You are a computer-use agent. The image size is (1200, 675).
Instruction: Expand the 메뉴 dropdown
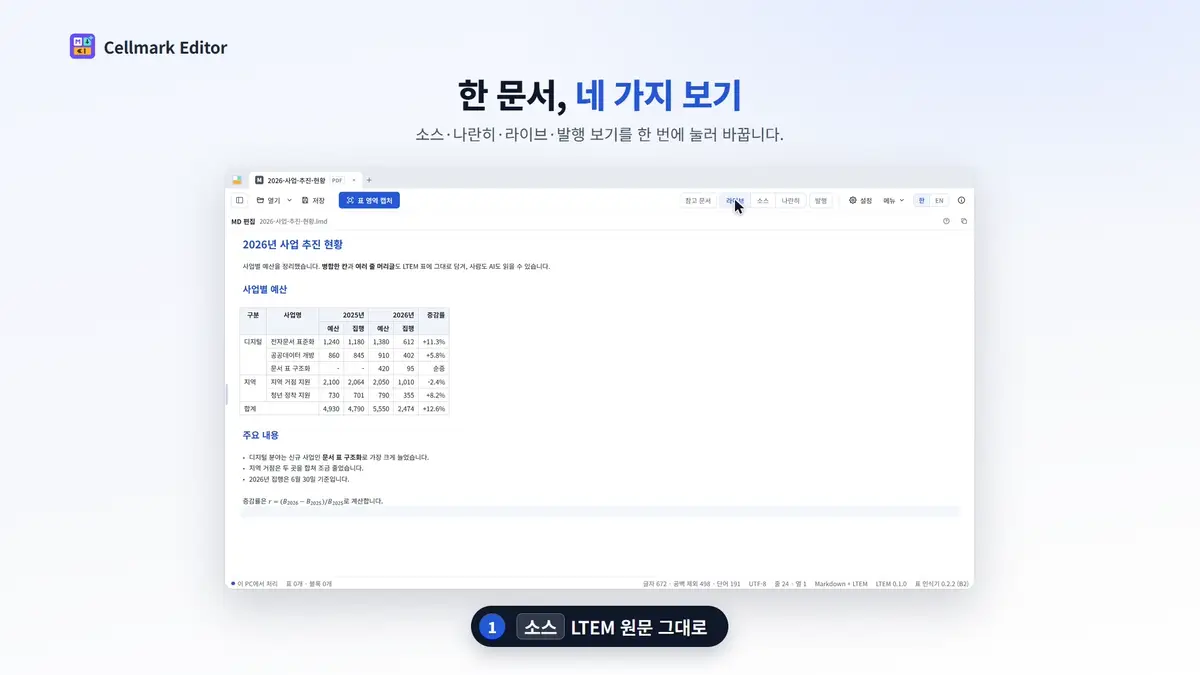(x=893, y=200)
